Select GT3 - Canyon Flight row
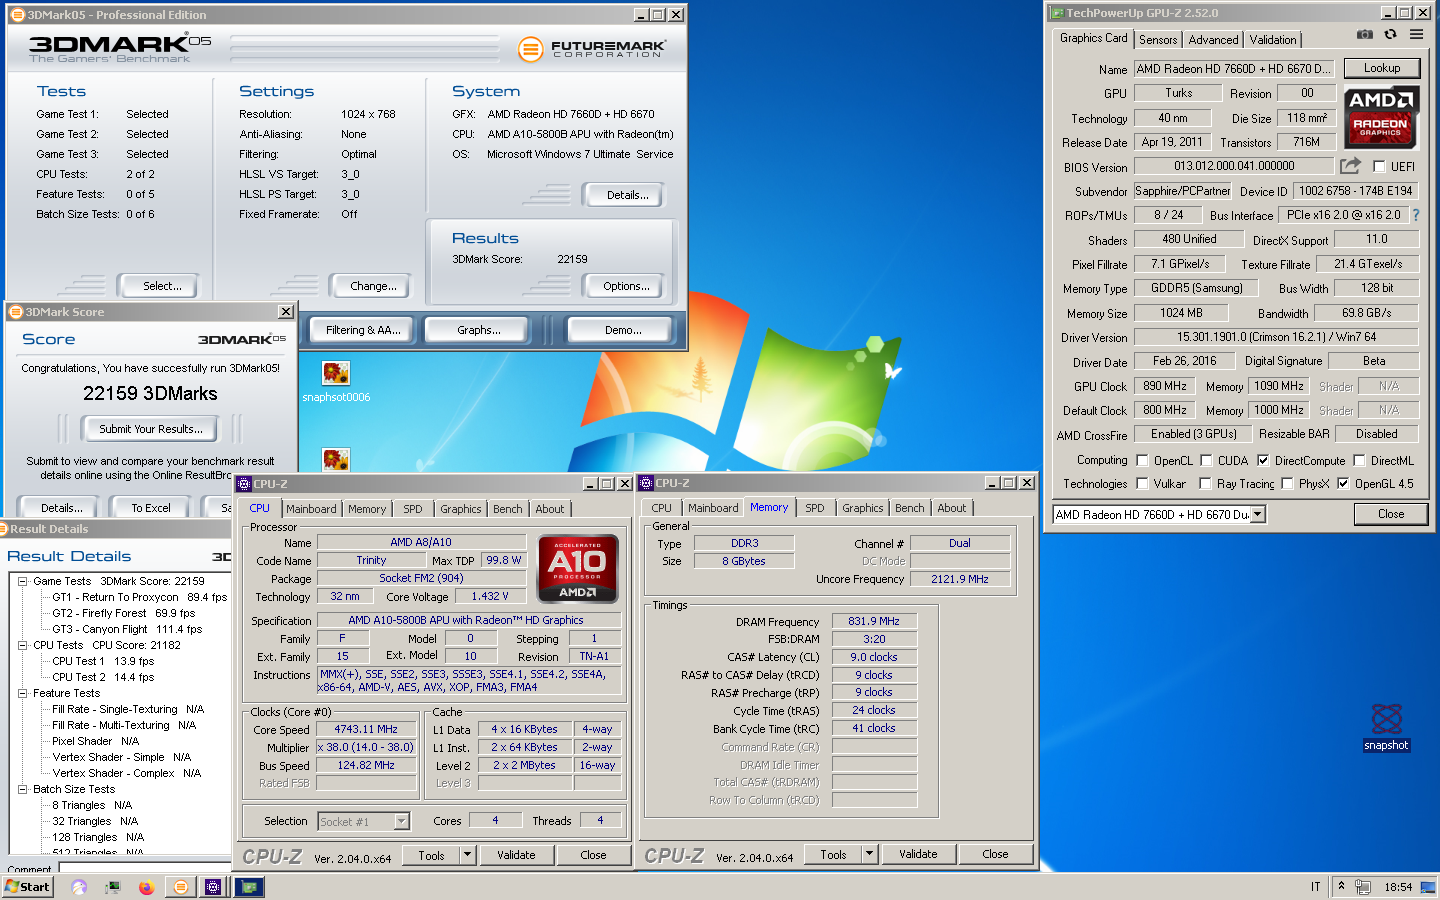This screenshot has width=1440, height=900. (127, 629)
